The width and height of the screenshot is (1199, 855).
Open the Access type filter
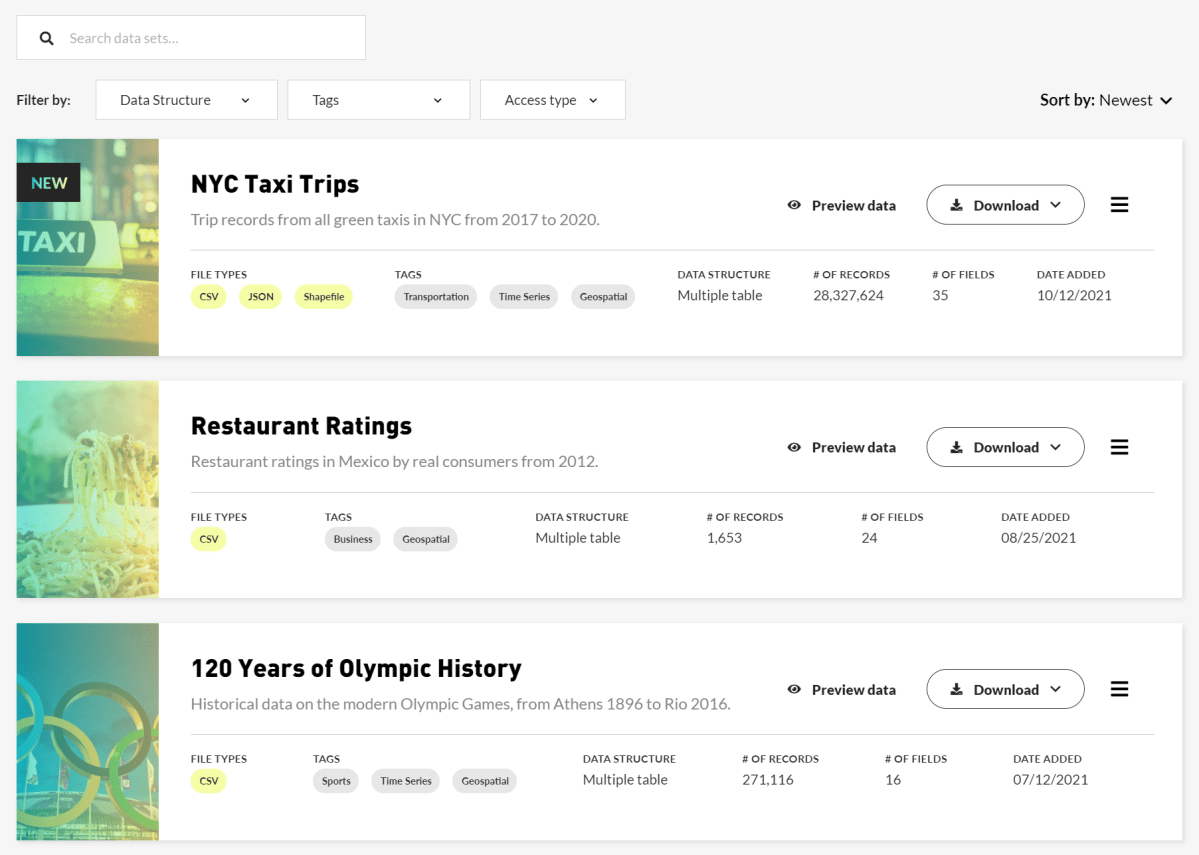tap(552, 99)
